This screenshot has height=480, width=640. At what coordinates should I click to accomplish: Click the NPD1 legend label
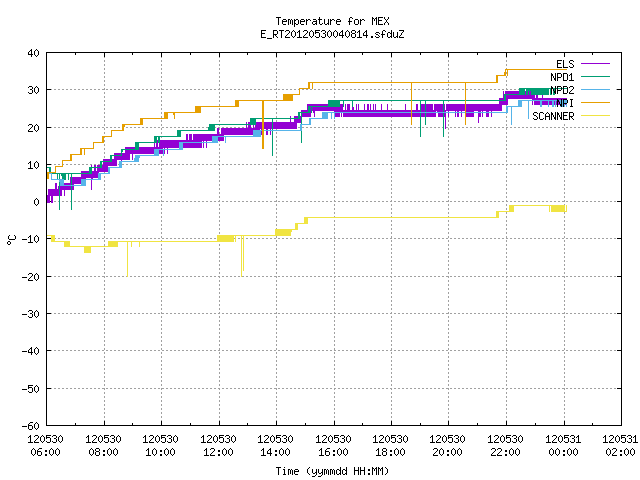(562, 77)
